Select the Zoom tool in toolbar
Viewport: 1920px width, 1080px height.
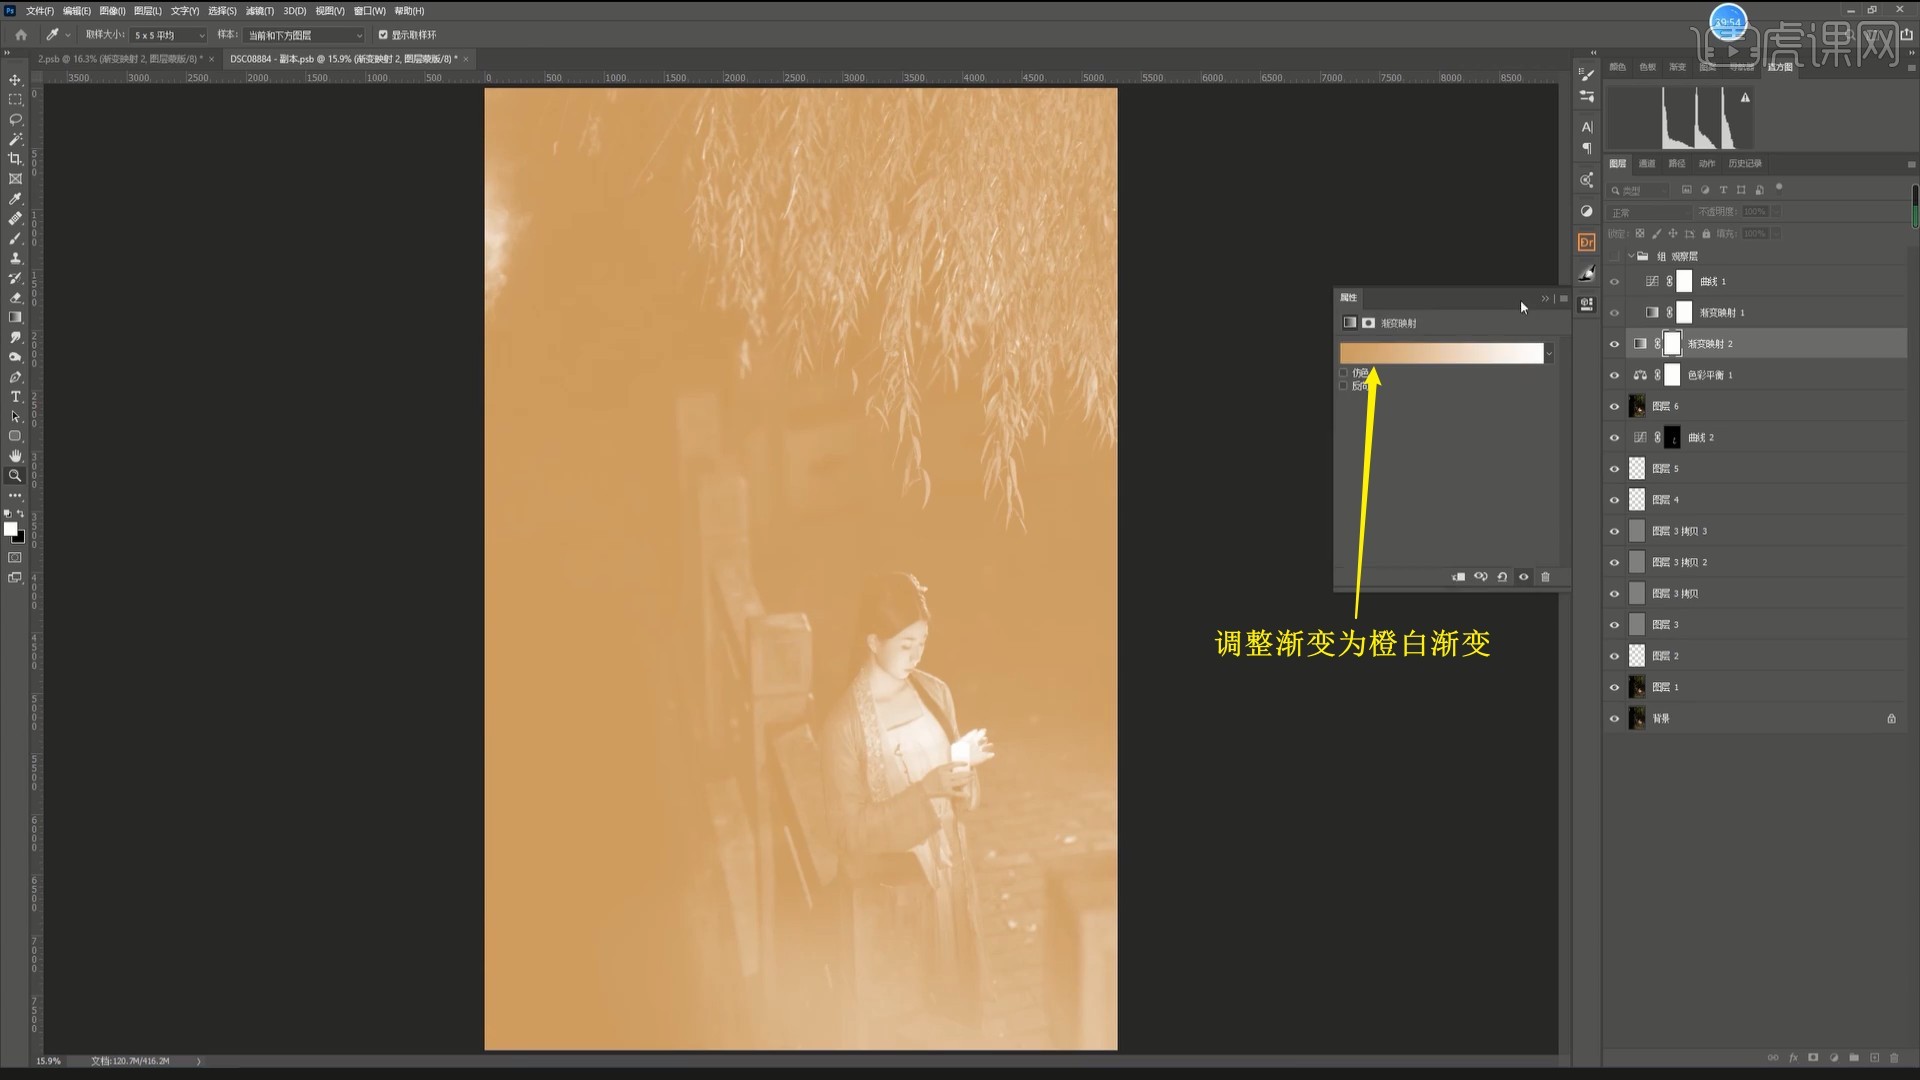tap(15, 476)
